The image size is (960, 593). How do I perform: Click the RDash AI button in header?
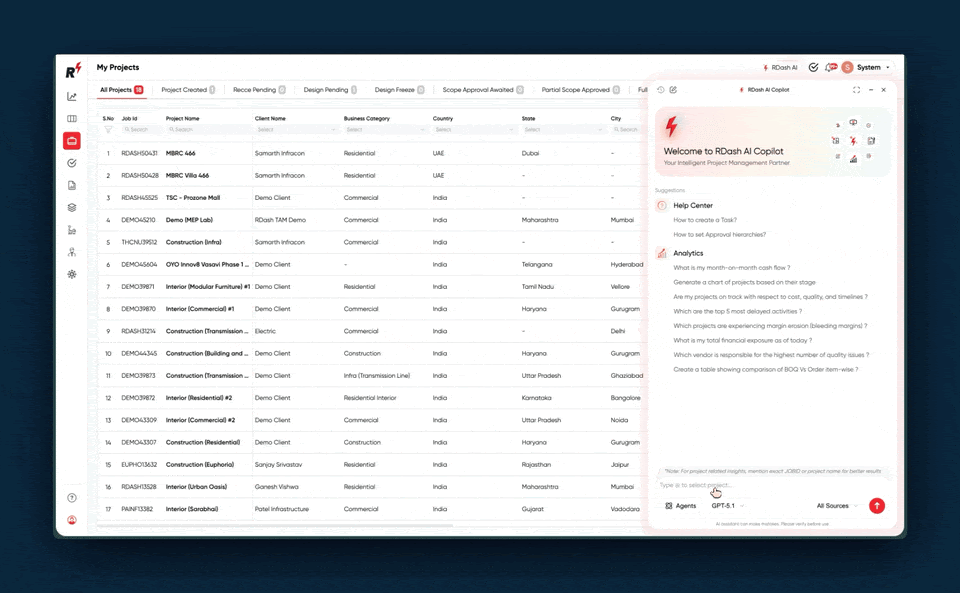[x=780, y=68]
